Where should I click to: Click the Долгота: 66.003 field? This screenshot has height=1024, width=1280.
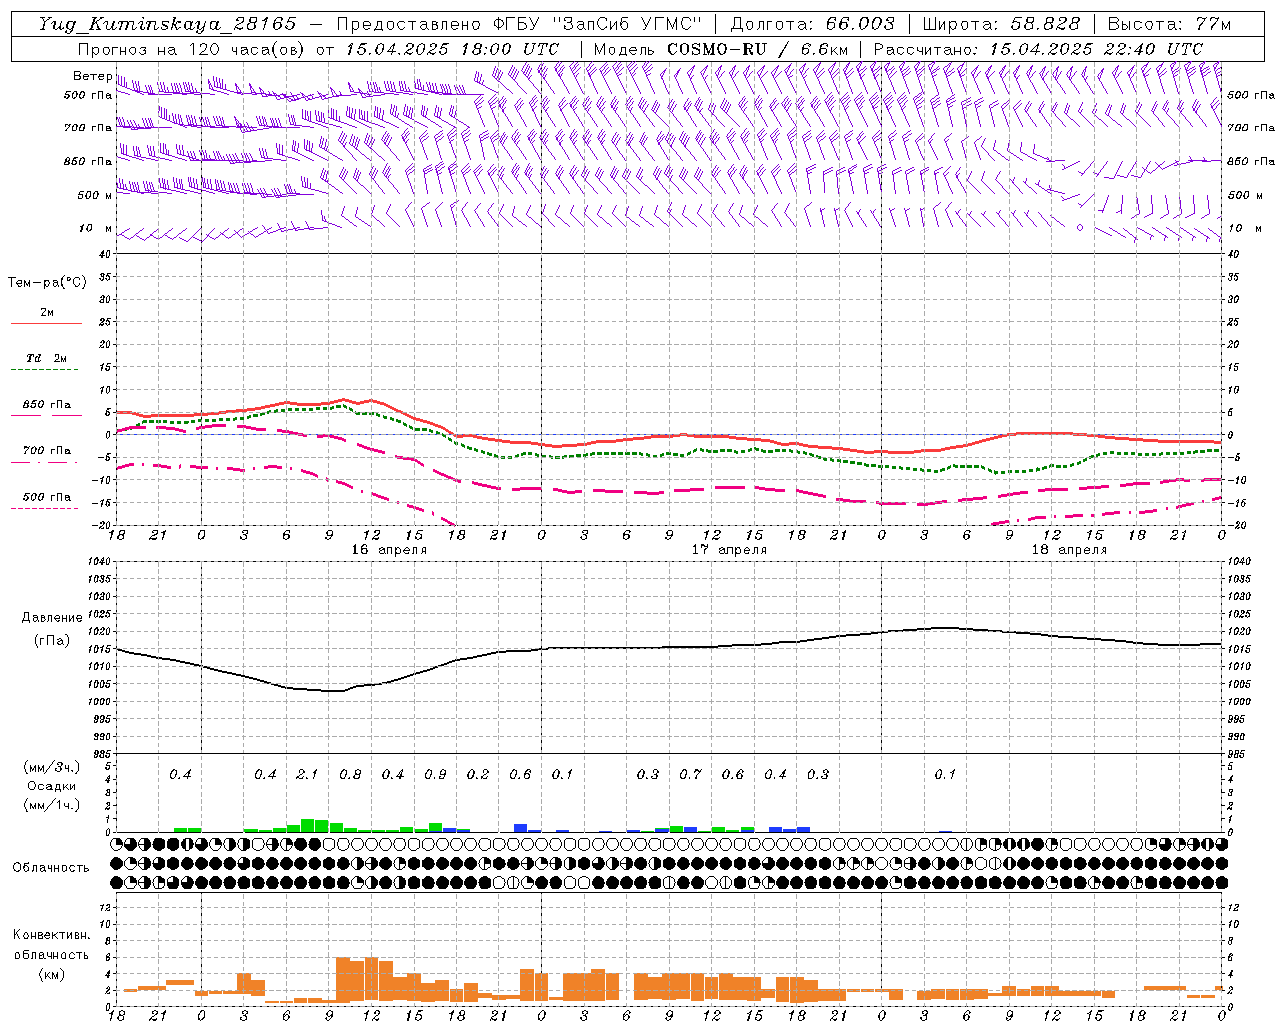pos(812,24)
